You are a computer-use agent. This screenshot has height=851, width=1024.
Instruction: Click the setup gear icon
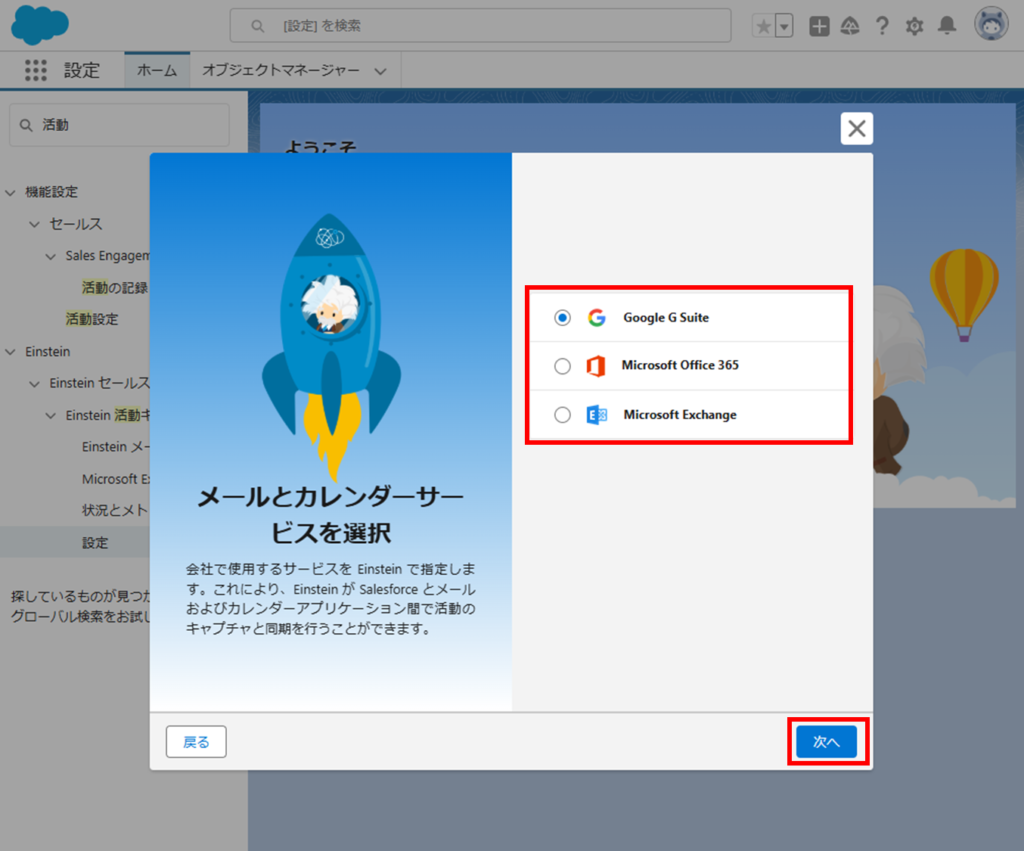tap(914, 26)
